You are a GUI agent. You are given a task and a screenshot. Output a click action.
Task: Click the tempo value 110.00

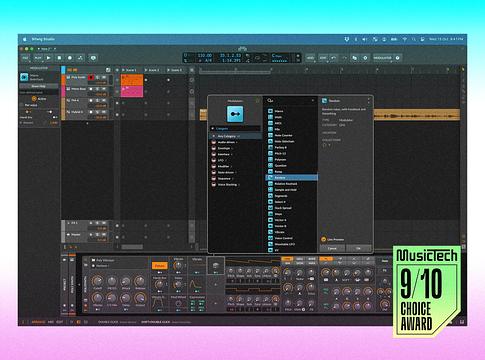(205, 55)
